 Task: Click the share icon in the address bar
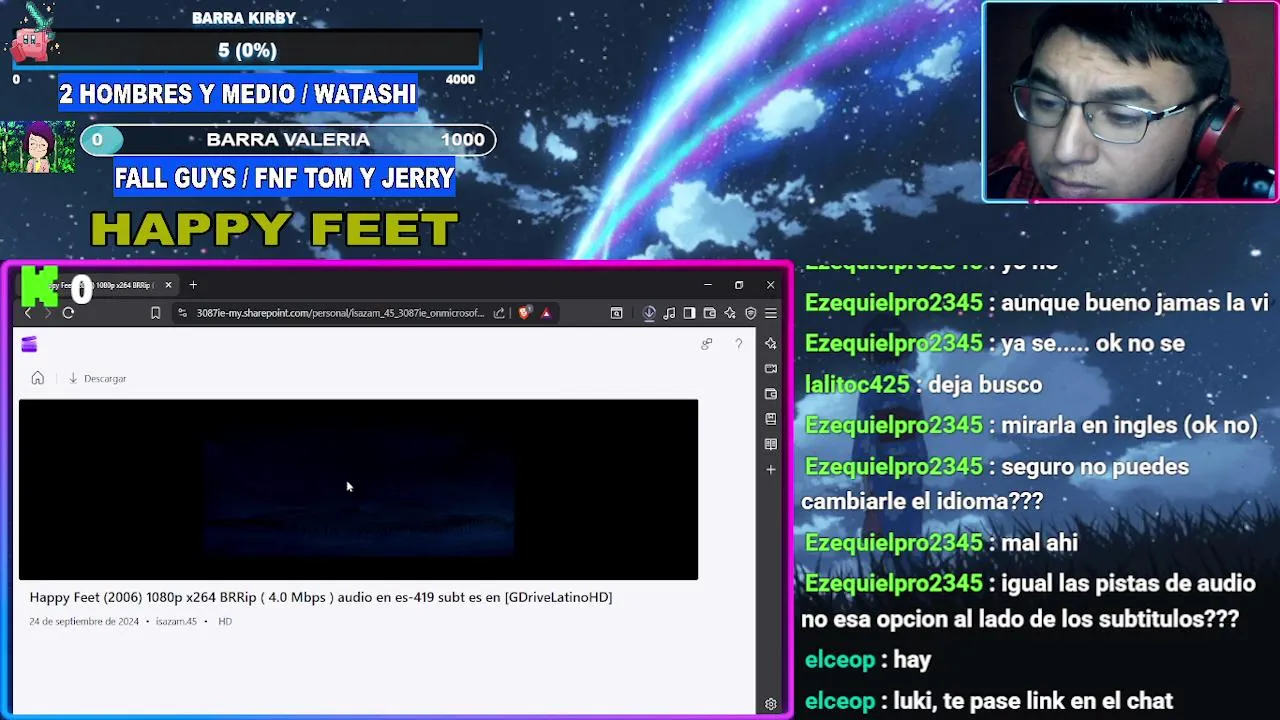click(x=499, y=313)
